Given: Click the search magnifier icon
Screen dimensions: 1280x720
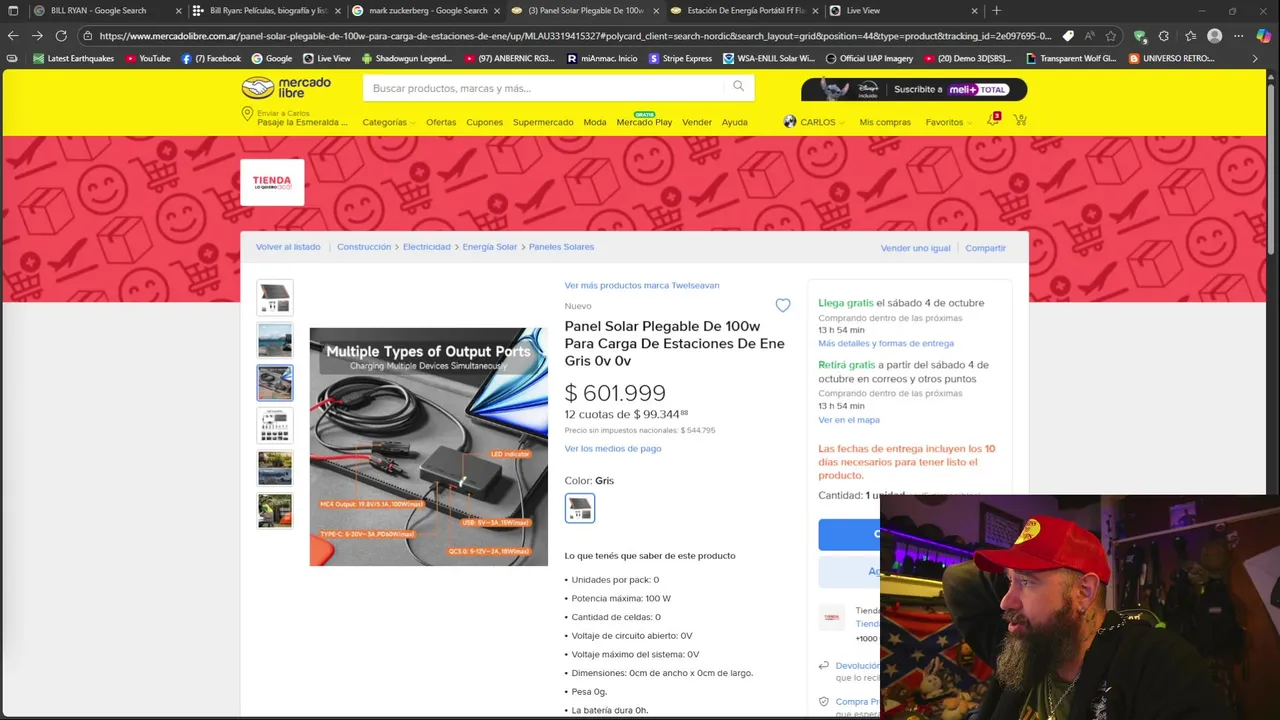Looking at the screenshot, I should [x=738, y=87].
